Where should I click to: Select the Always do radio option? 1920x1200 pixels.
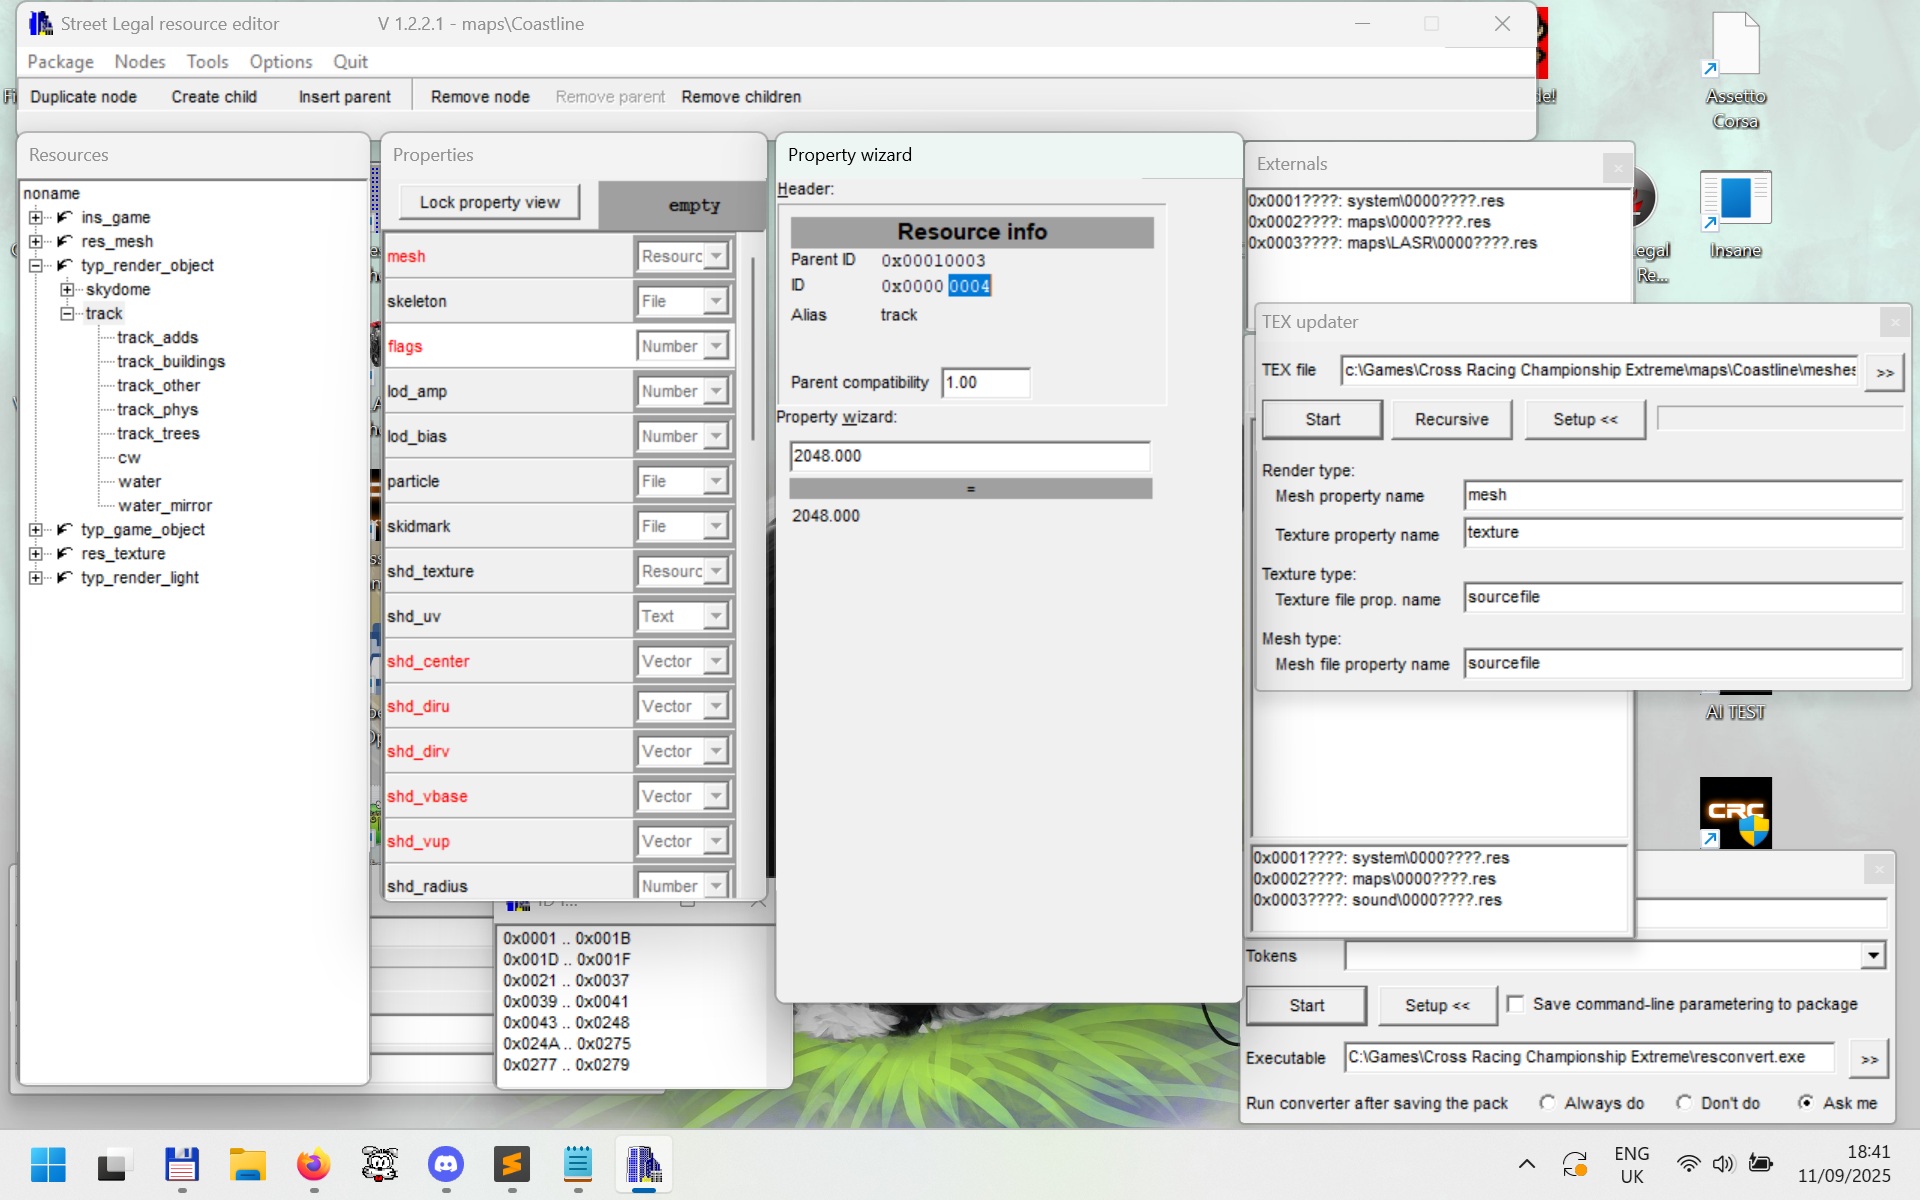[1548, 1103]
